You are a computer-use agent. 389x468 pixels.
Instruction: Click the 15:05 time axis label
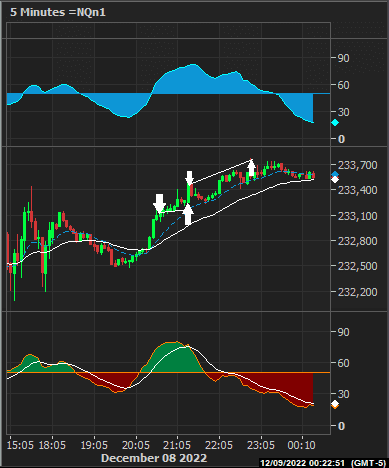20,445
